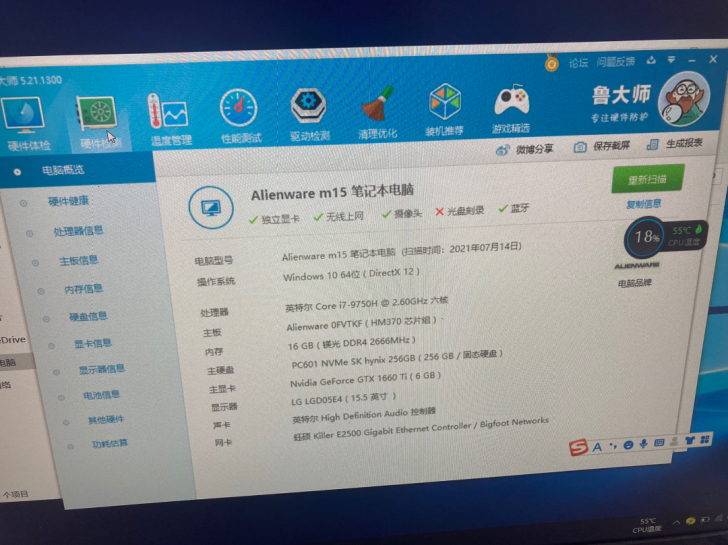Show hidden tray icons chevron in taskbar
The image size is (728, 545).
[x=676, y=522]
